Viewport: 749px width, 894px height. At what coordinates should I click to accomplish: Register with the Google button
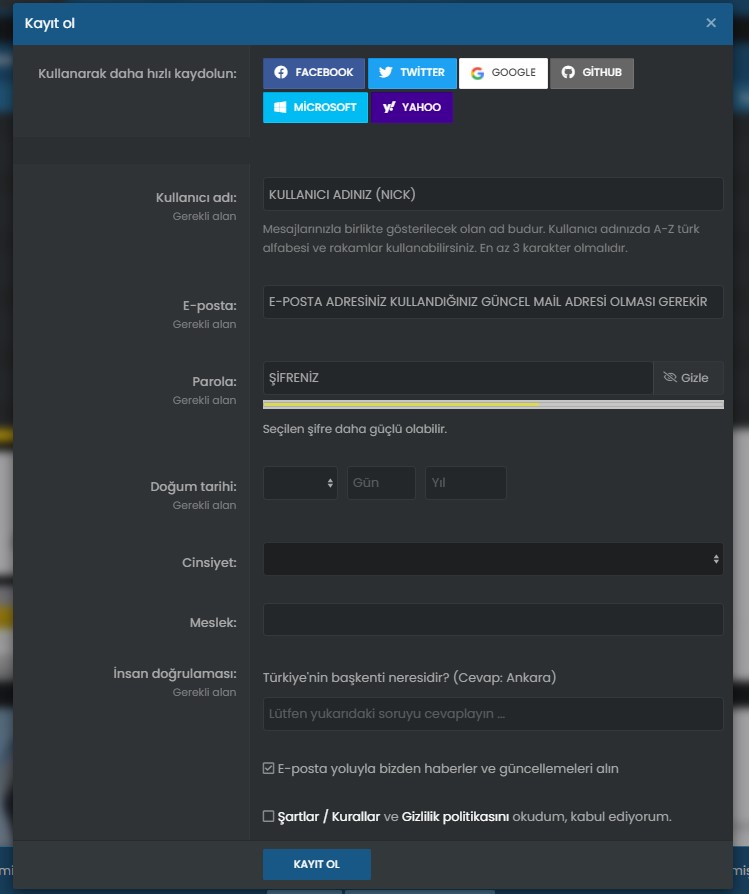coord(503,73)
